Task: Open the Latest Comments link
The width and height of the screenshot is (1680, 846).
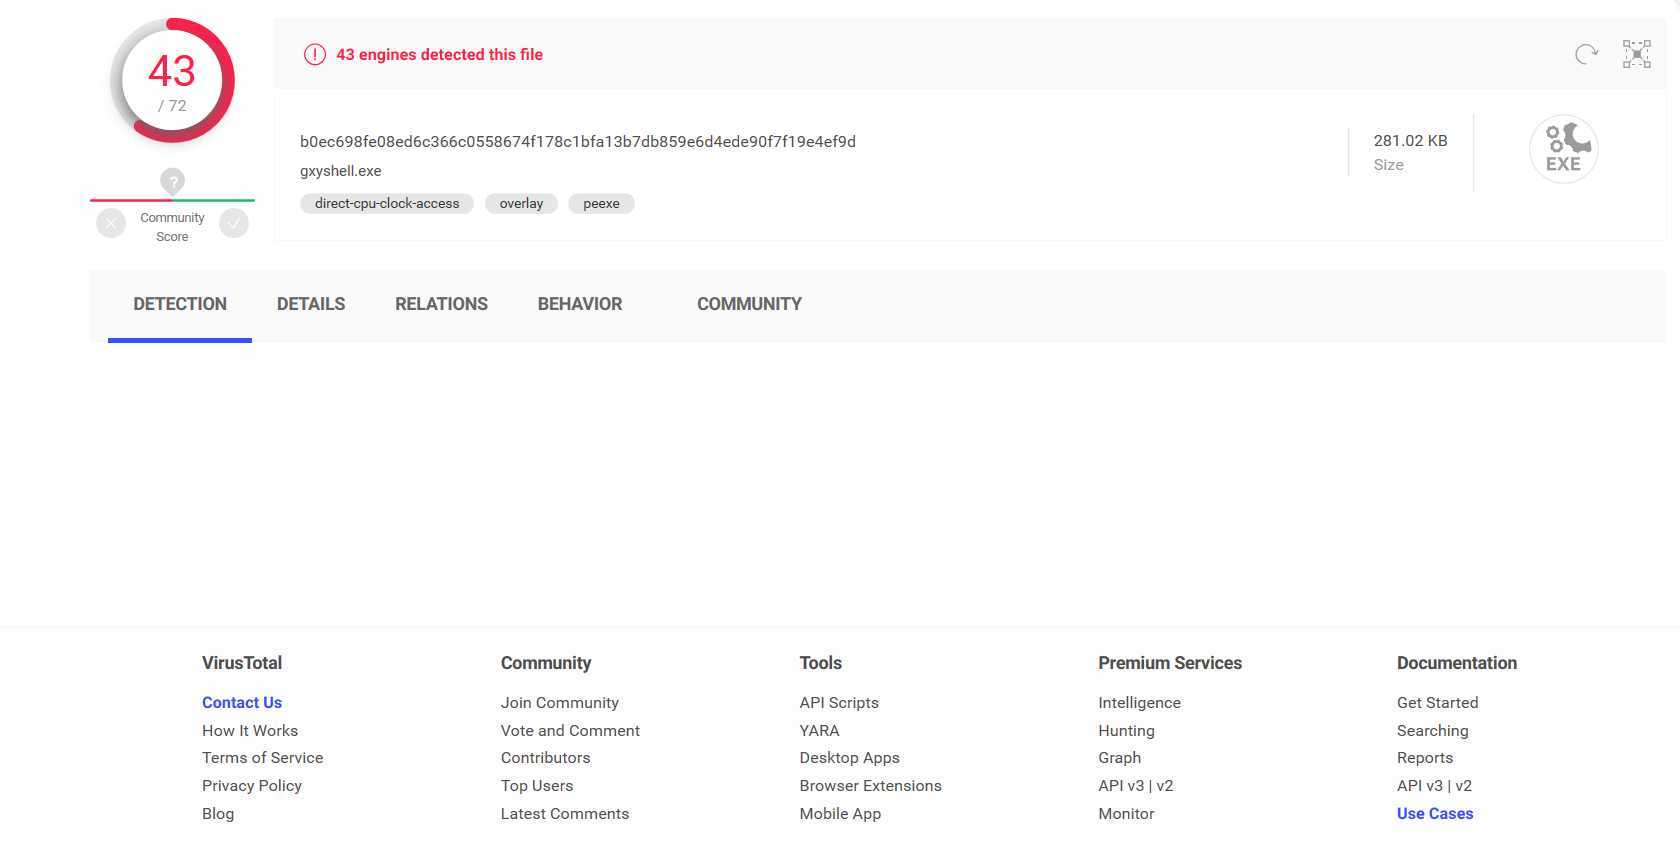Action: point(565,813)
